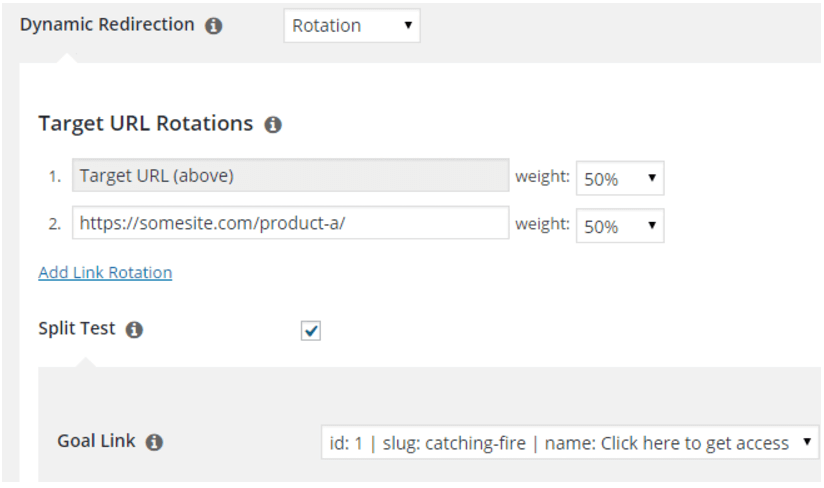Click the weight label in first rotation row
The height and width of the screenshot is (488, 824).
(542, 177)
